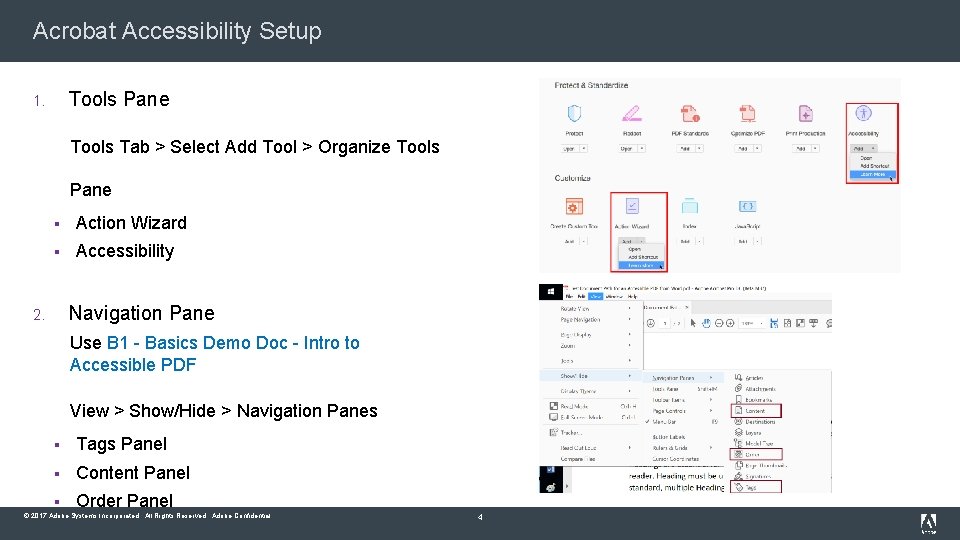Viewport: 960px width, 540px height.
Task: Select the Action Wizard icon
Action: click(x=632, y=206)
